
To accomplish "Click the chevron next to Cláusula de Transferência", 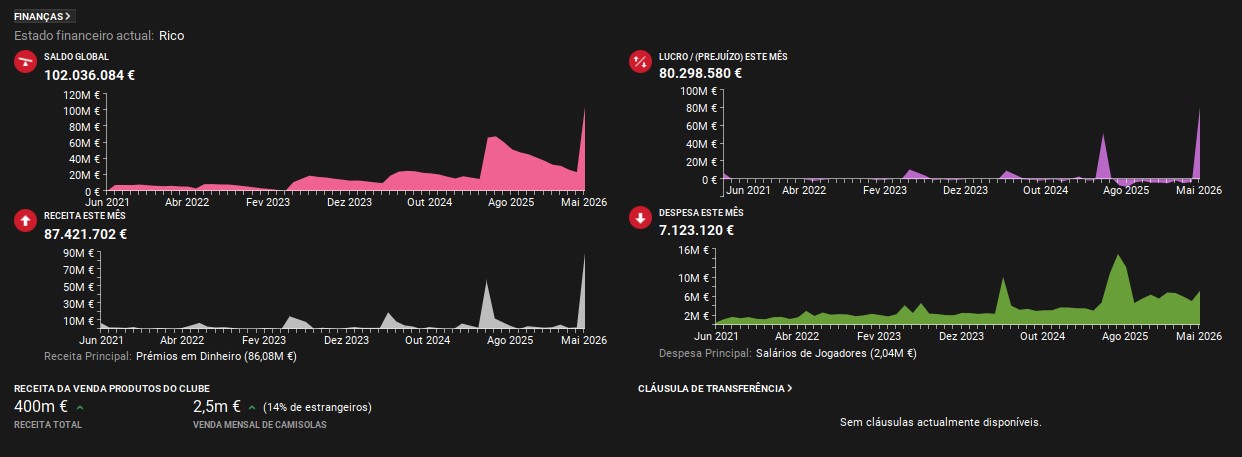I will (x=789, y=388).
